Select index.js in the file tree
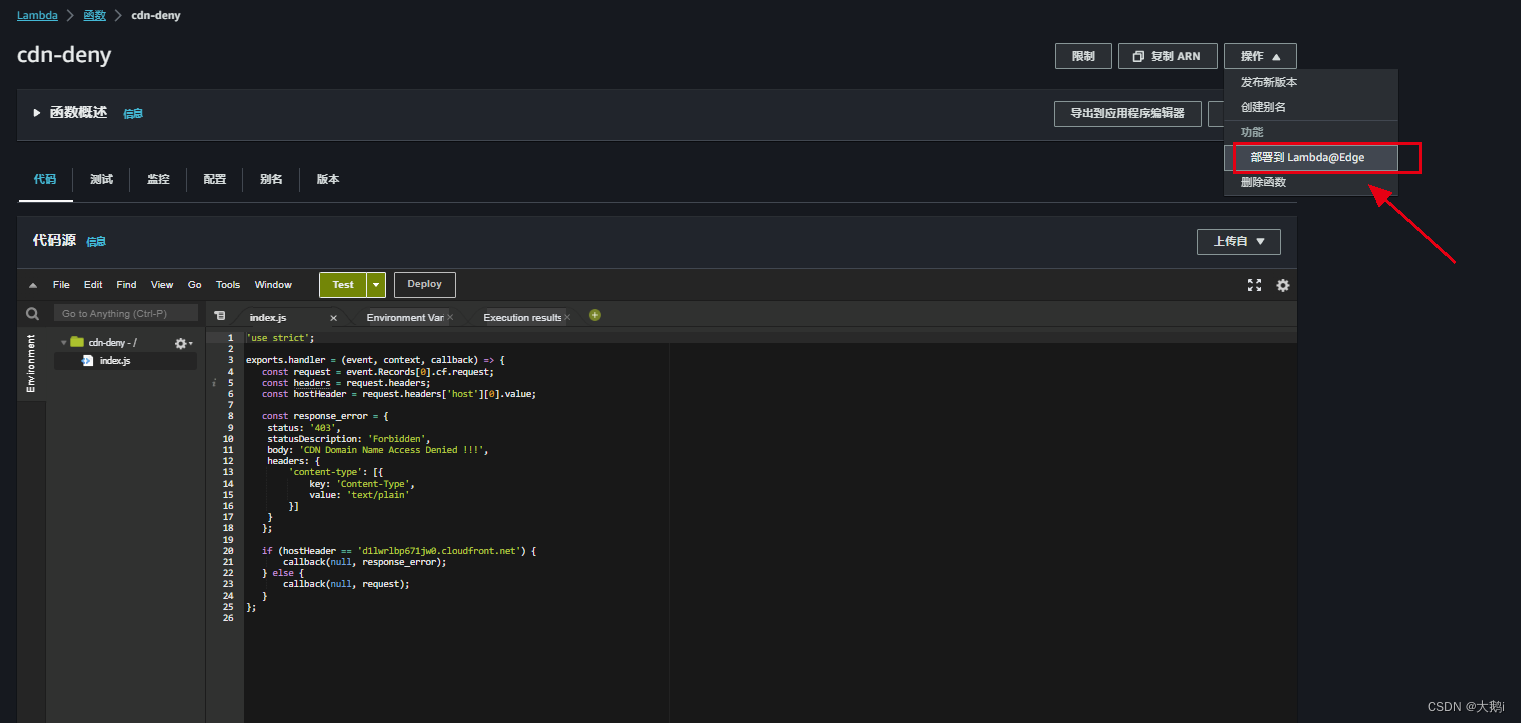This screenshot has width=1521, height=723. click(114, 360)
